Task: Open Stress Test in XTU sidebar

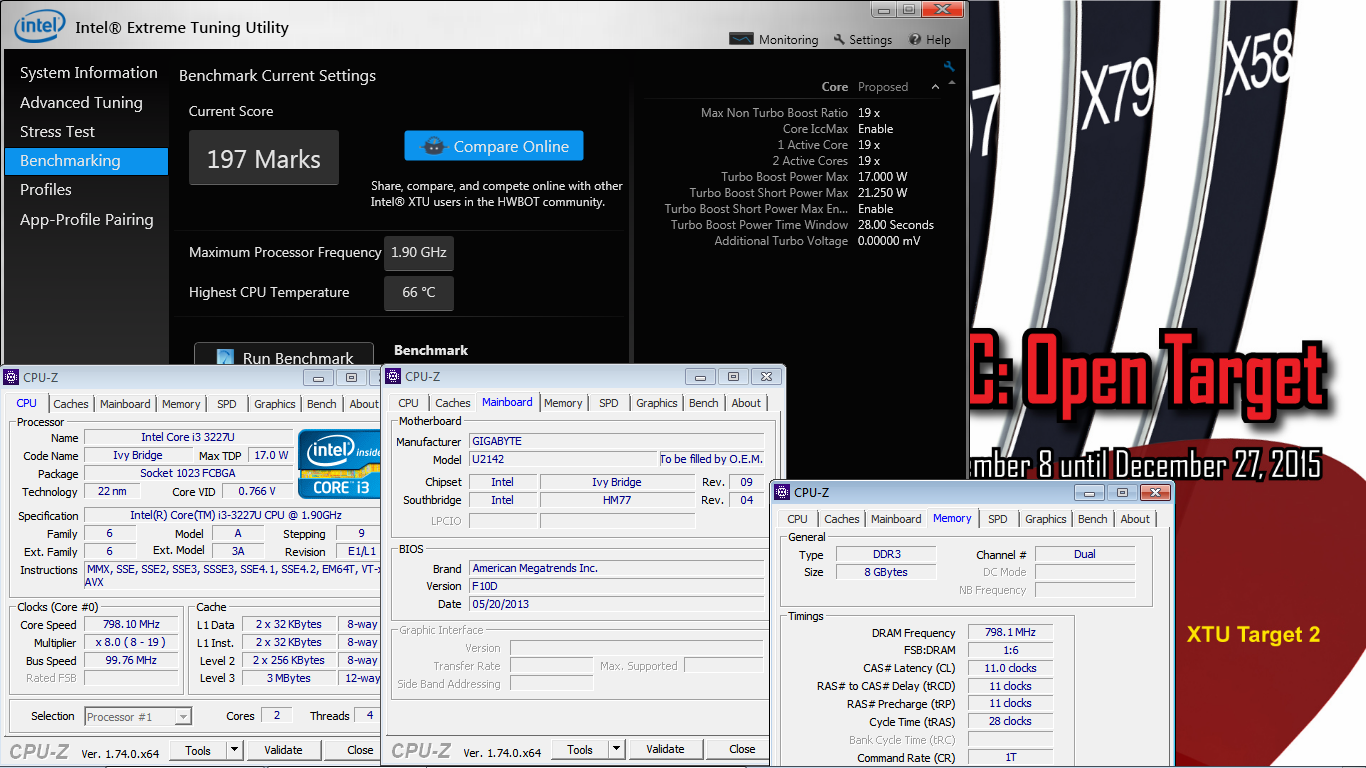Action: (x=57, y=131)
